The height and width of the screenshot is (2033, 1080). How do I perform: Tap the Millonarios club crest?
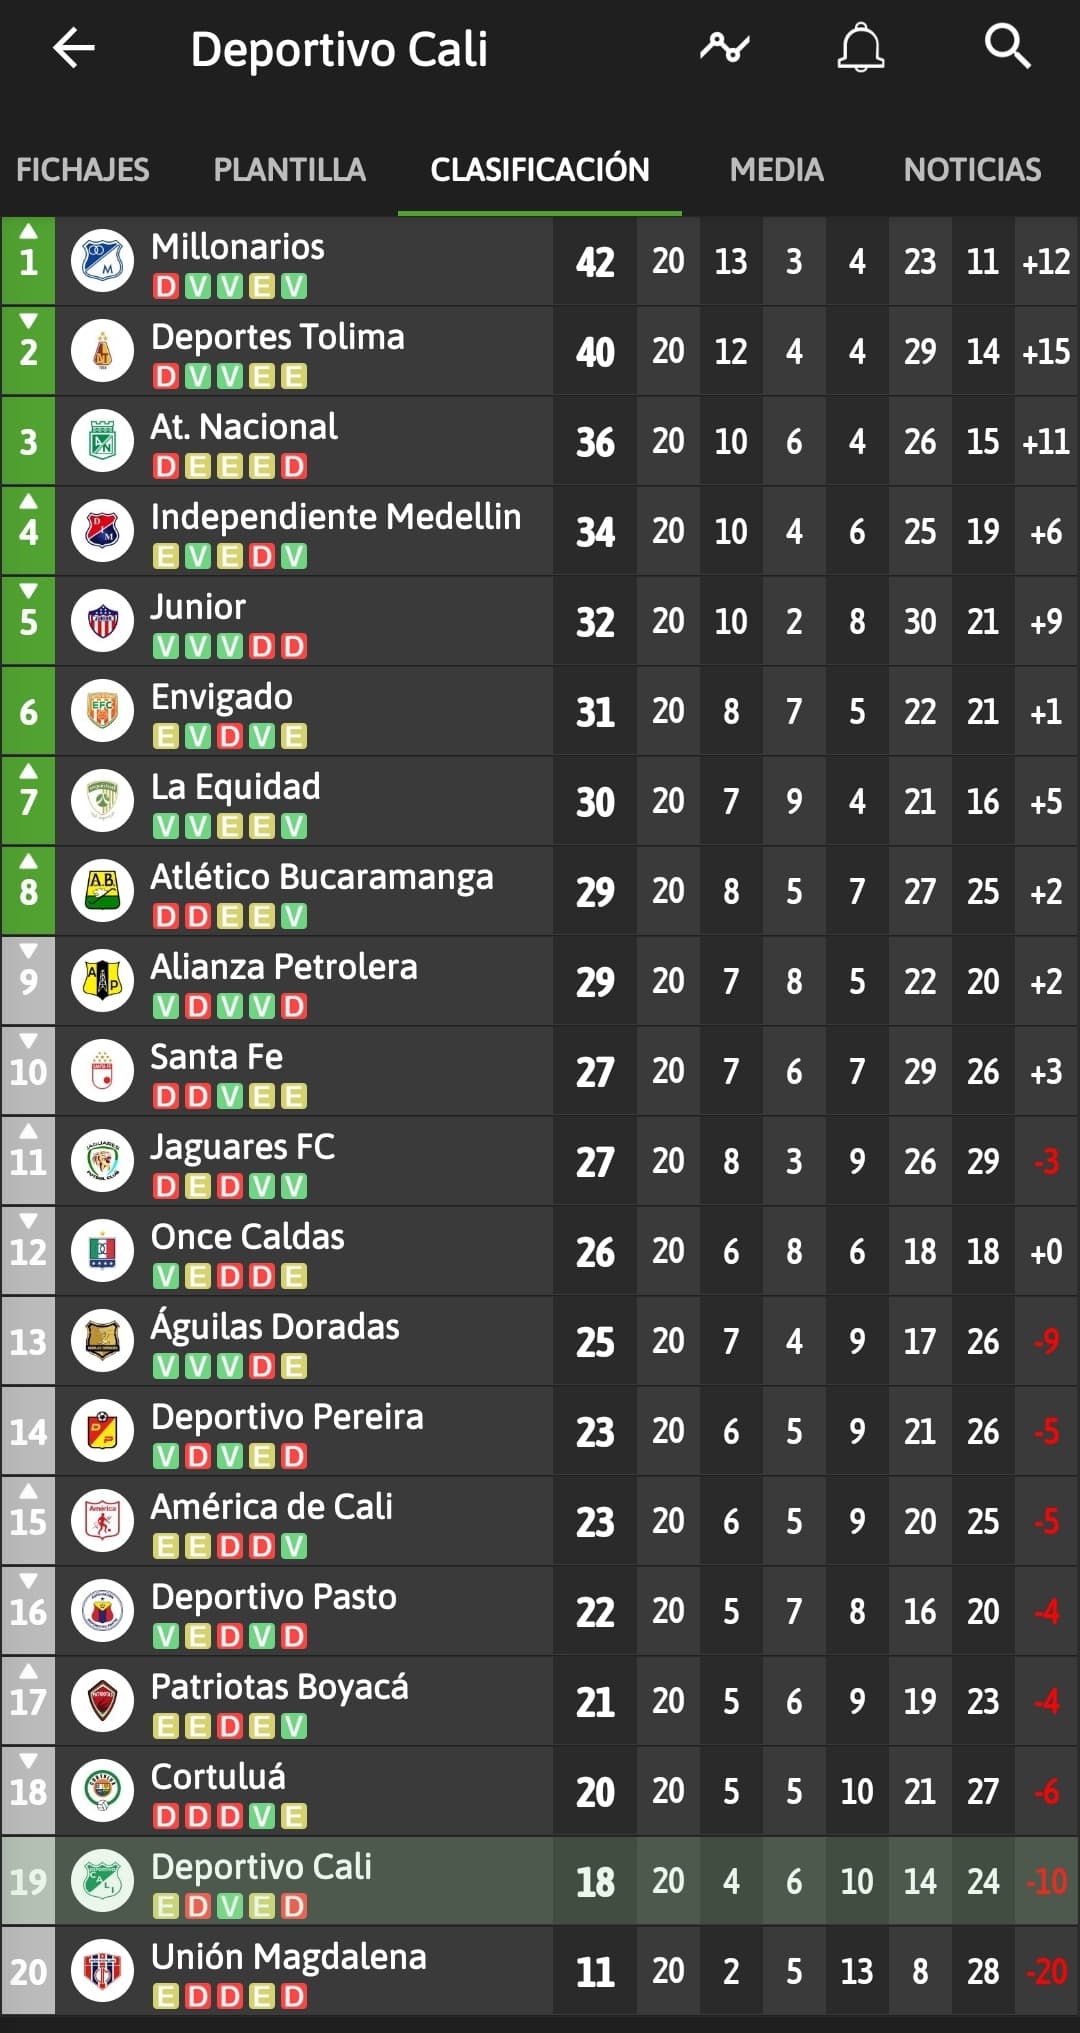102,261
